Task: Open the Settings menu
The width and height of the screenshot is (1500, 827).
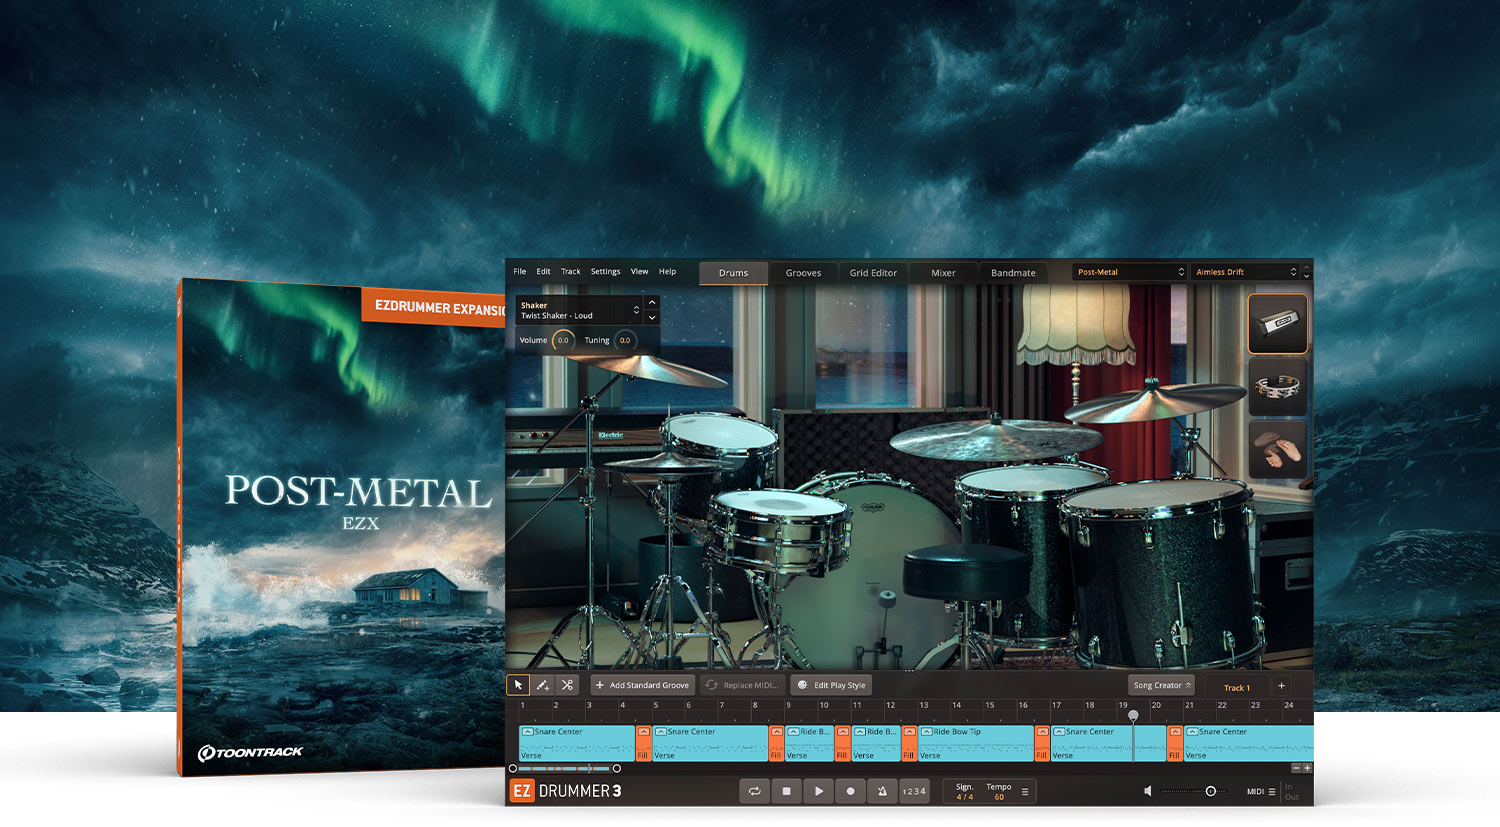Action: point(605,272)
